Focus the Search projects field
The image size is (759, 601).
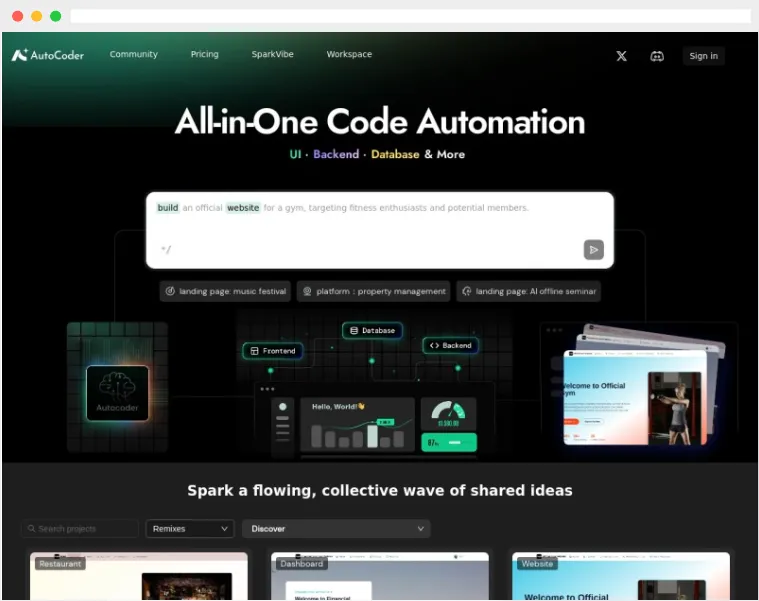(80, 529)
